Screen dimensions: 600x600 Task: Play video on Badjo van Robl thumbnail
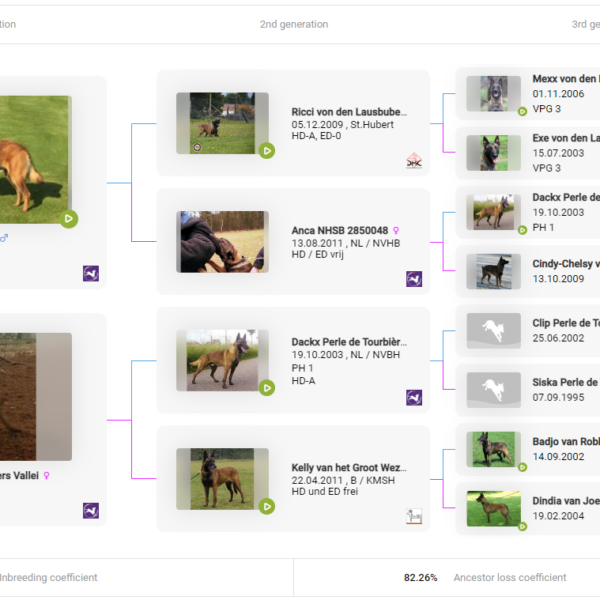coord(522,467)
